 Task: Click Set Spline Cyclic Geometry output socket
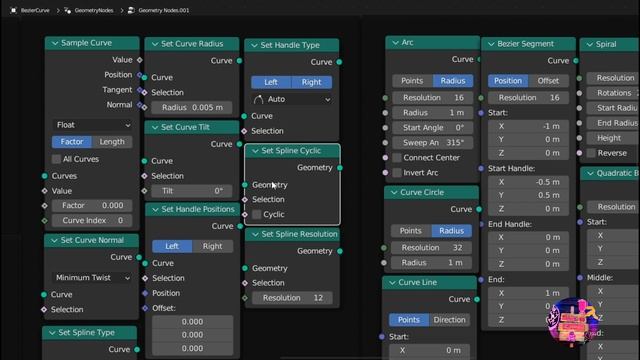[x=340, y=168]
